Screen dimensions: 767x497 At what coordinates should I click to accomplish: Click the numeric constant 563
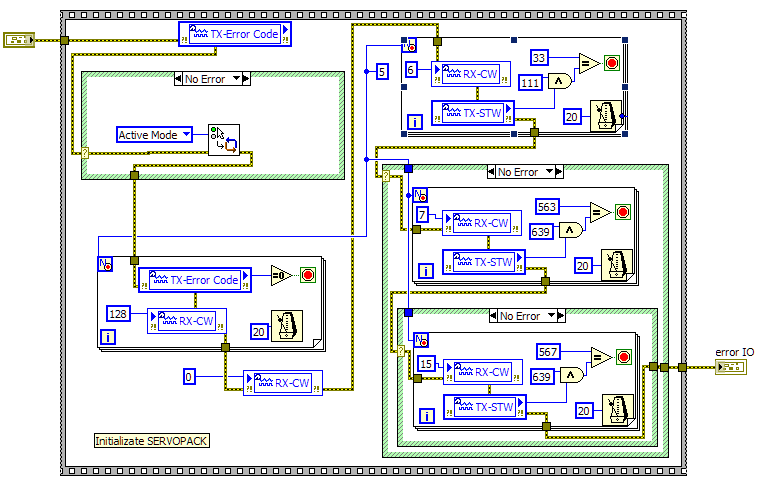coord(547,206)
